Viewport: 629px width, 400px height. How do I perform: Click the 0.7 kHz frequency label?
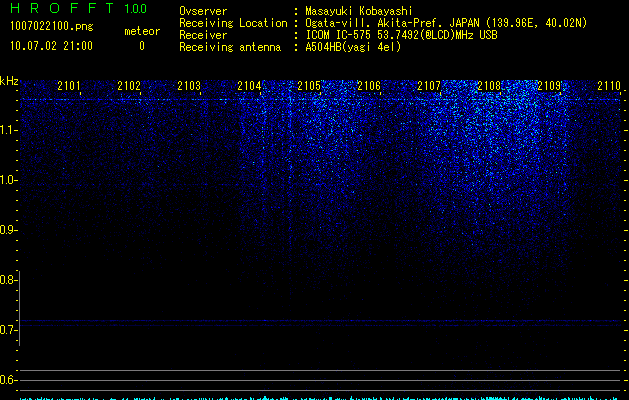pyautogui.click(x=8, y=330)
